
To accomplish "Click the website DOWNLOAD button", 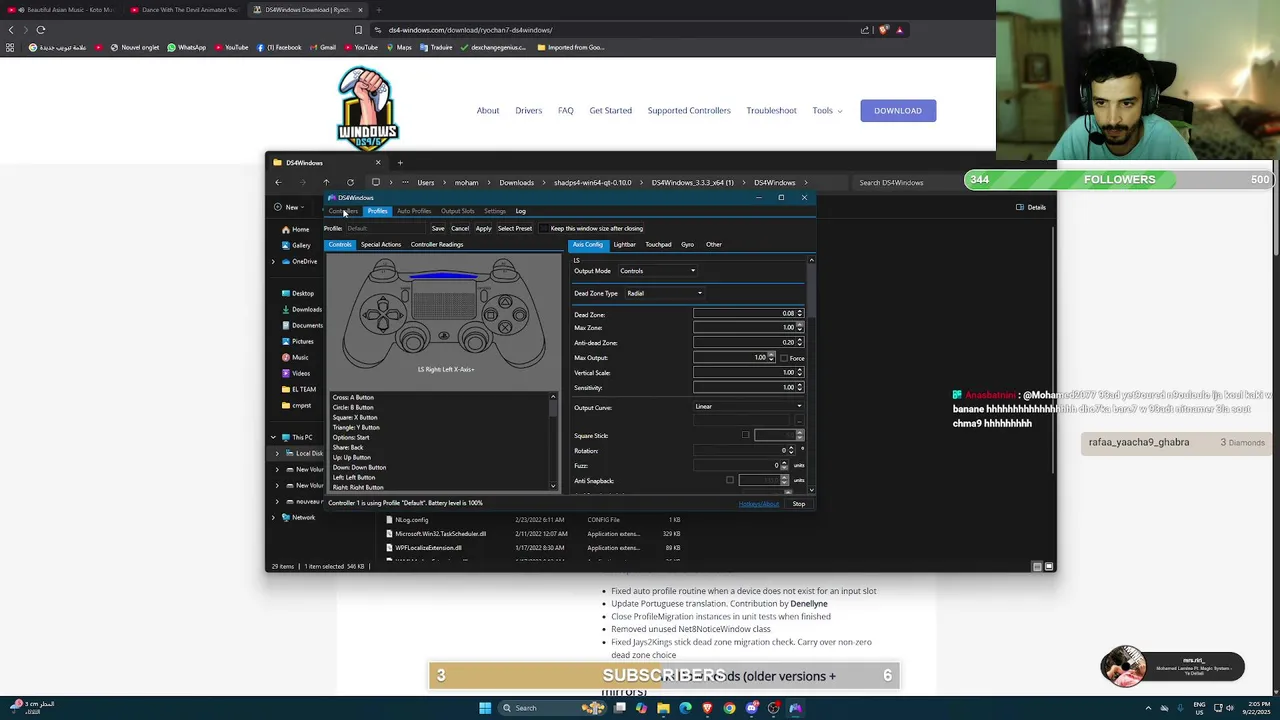I will coord(898,111).
